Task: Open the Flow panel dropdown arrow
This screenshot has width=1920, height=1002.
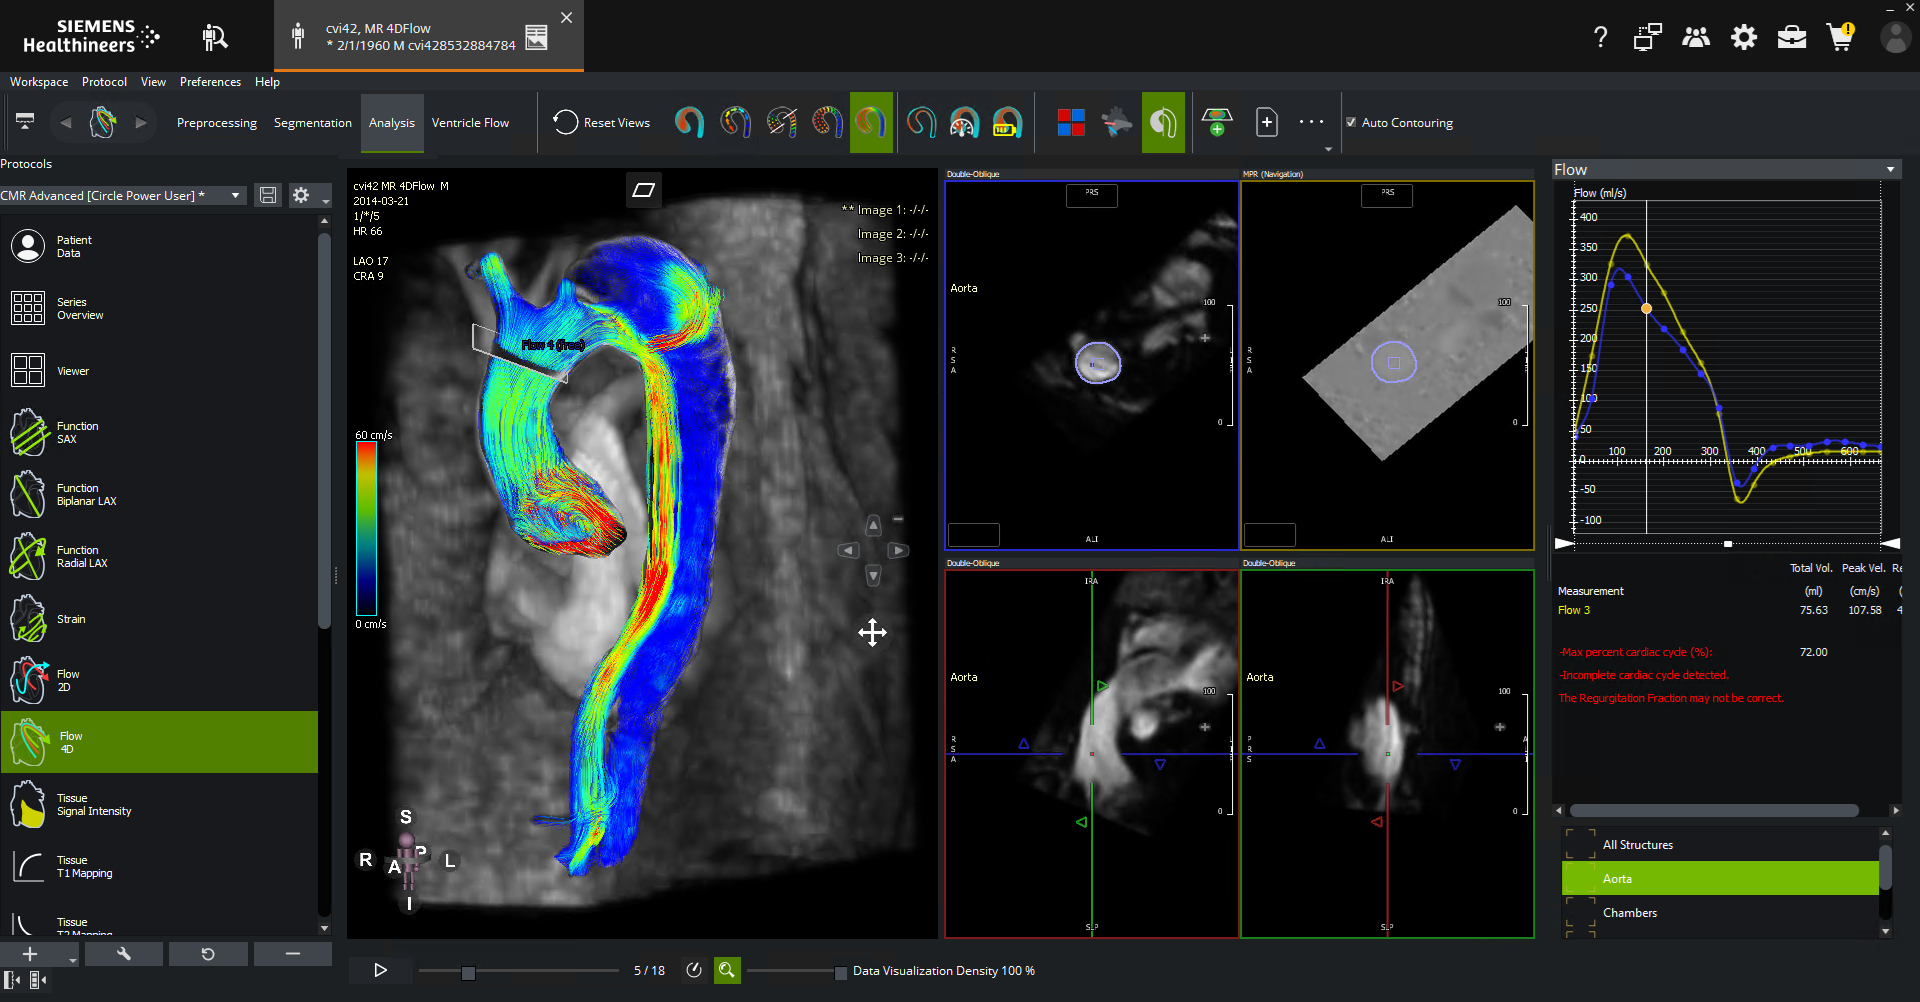Action: (x=1890, y=170)
